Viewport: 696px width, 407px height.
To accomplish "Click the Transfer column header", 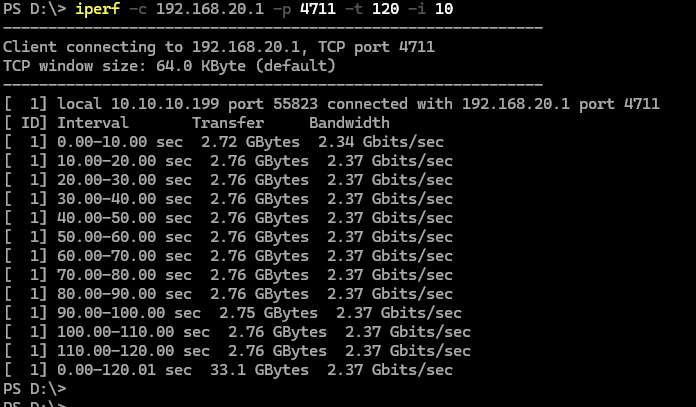I will click(228, 123).
